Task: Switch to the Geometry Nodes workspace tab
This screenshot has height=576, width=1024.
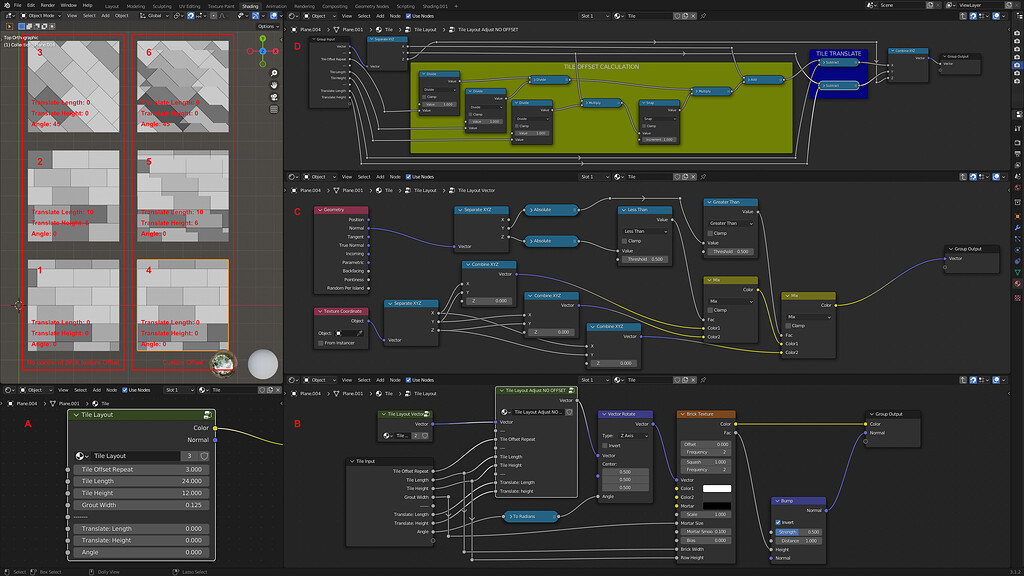Action: 372,6
